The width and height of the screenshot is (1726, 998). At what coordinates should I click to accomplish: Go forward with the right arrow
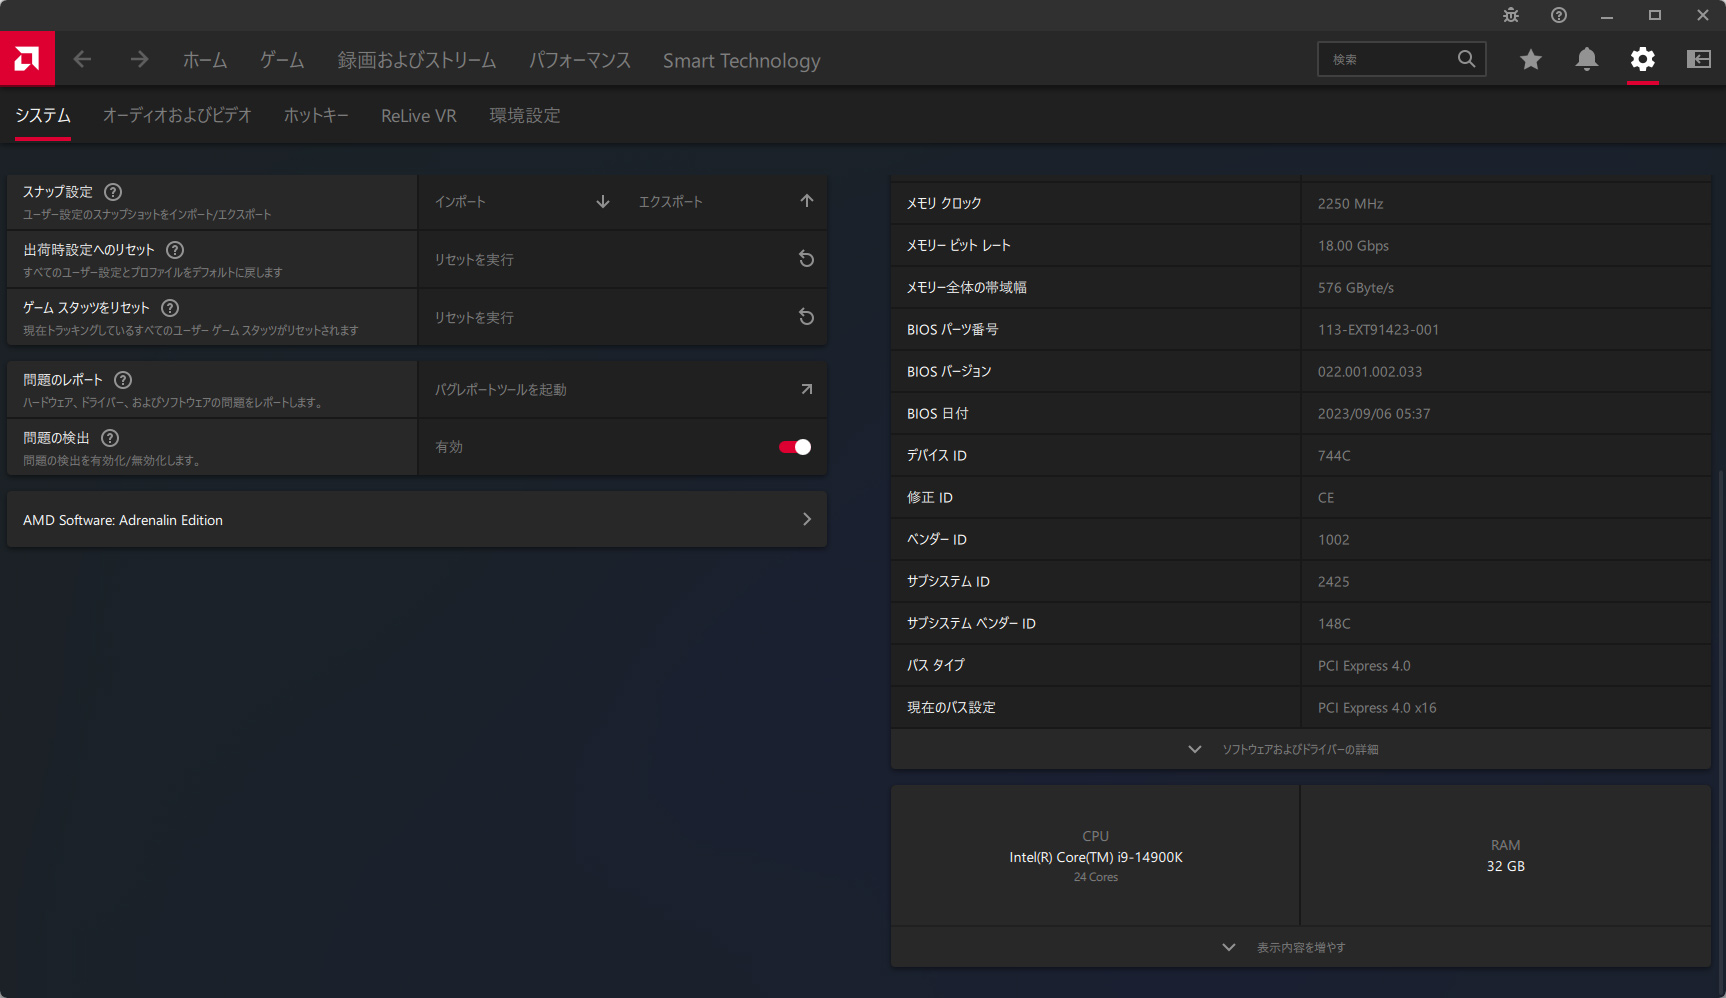click(139, 60)
